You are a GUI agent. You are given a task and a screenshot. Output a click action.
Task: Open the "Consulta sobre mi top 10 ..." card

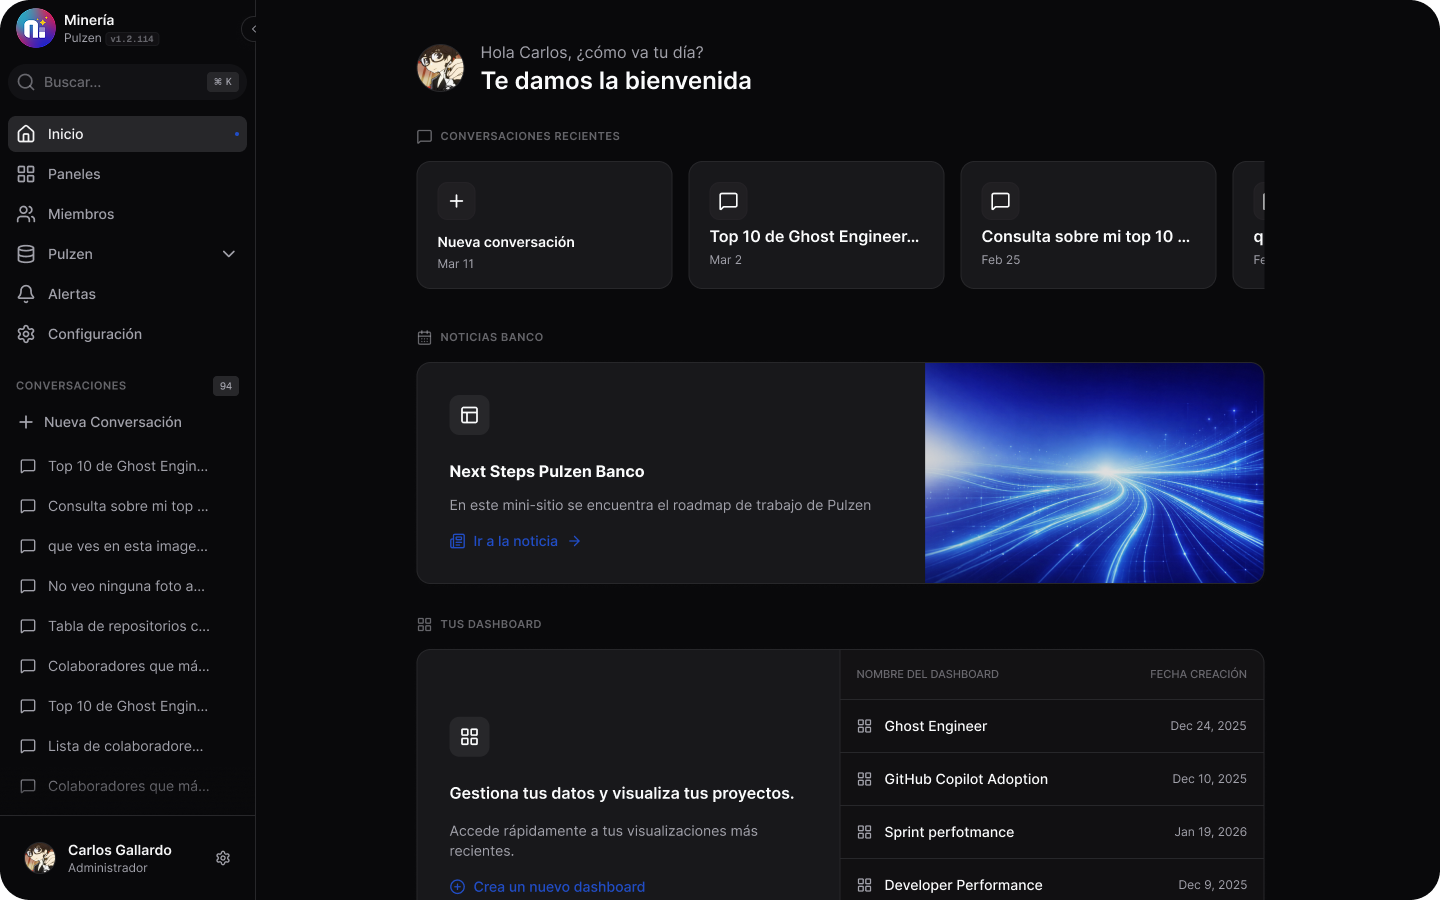coord(1088,225)
